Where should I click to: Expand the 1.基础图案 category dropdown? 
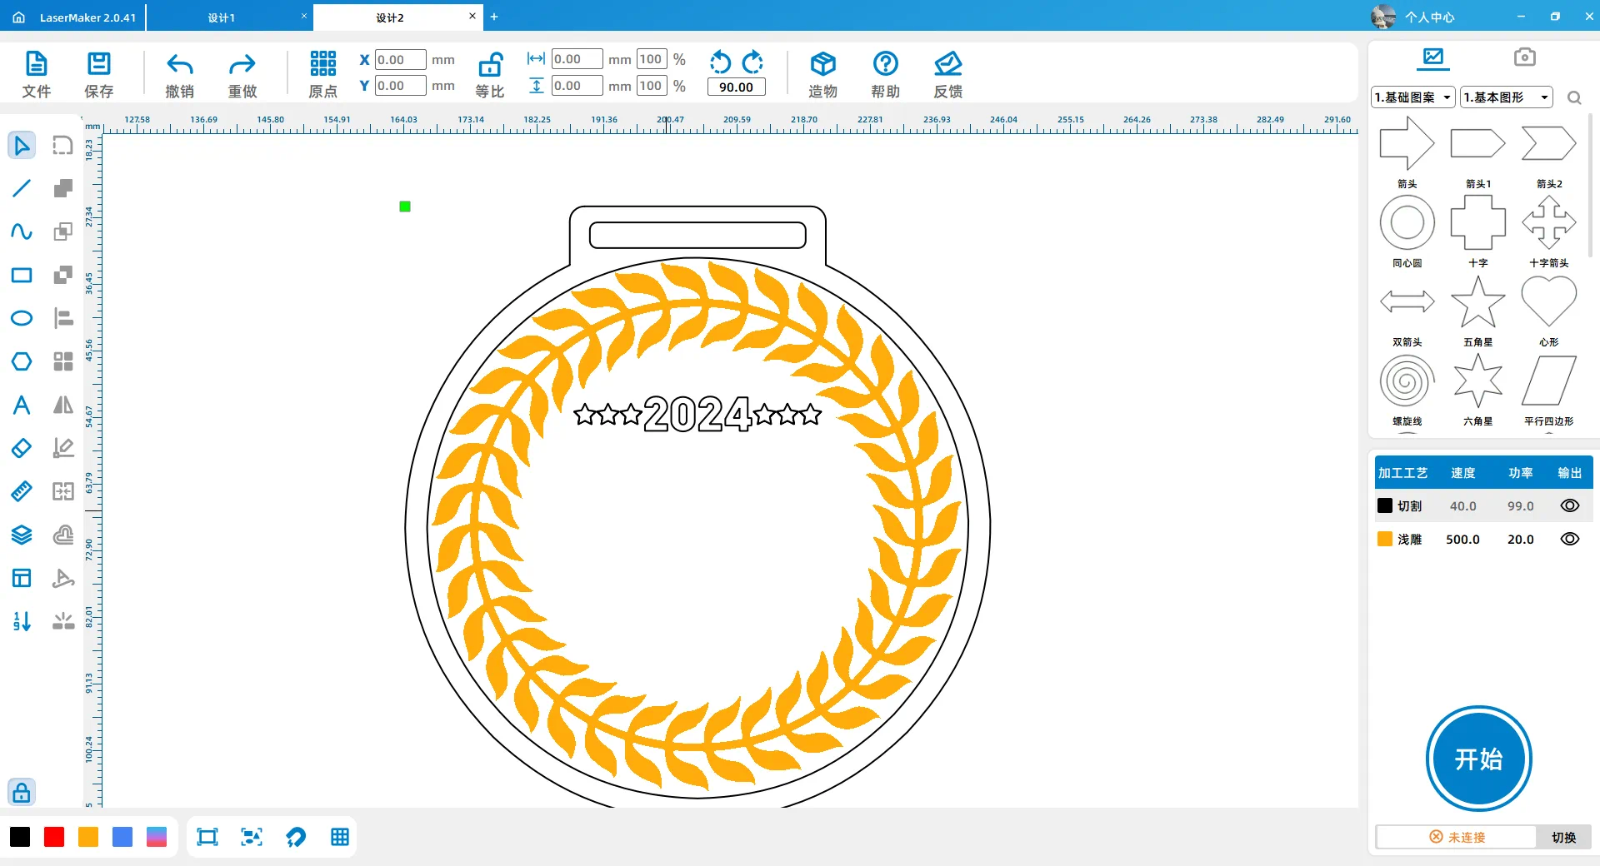click(x=1413, y=97)
